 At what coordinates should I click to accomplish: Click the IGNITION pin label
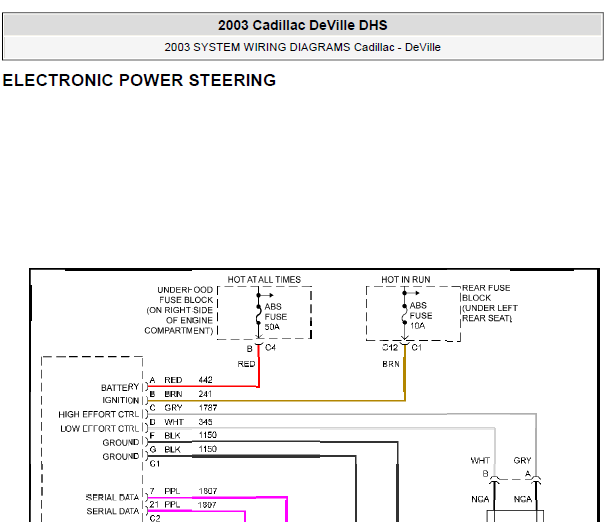pos(120,400)
